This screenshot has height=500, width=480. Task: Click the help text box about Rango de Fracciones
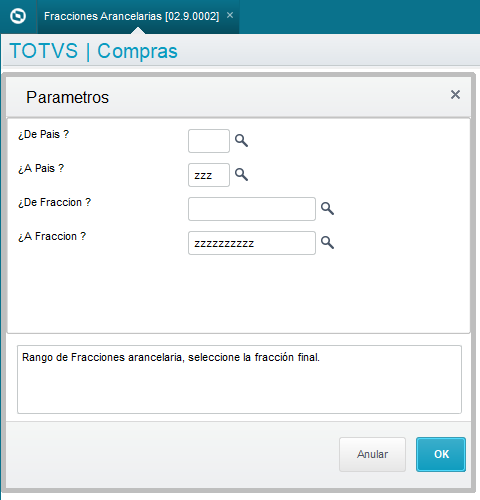[x=239, y=379]
